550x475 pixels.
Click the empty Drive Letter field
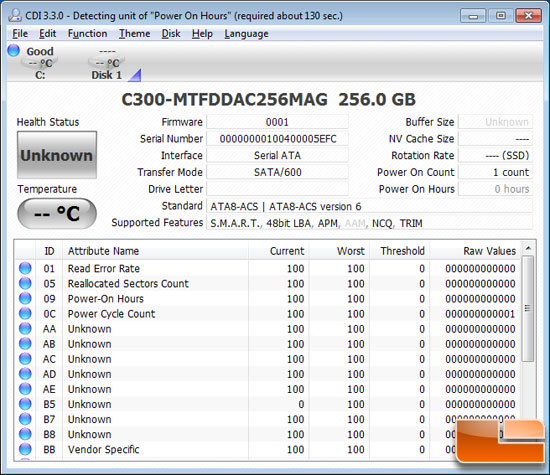277,189
